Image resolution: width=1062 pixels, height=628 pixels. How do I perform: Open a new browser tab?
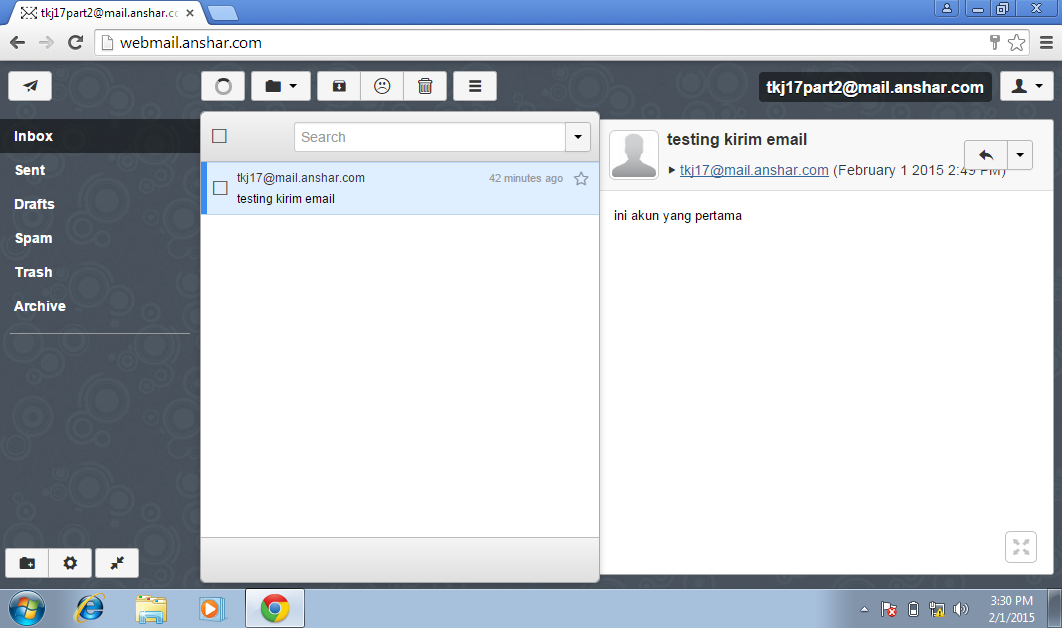tap(223, 13)
